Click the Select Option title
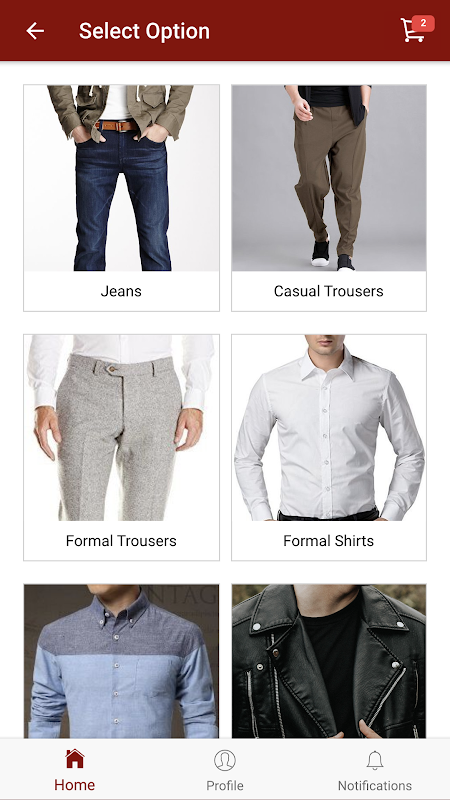This screenshot has height=800, width=450. 144,31
